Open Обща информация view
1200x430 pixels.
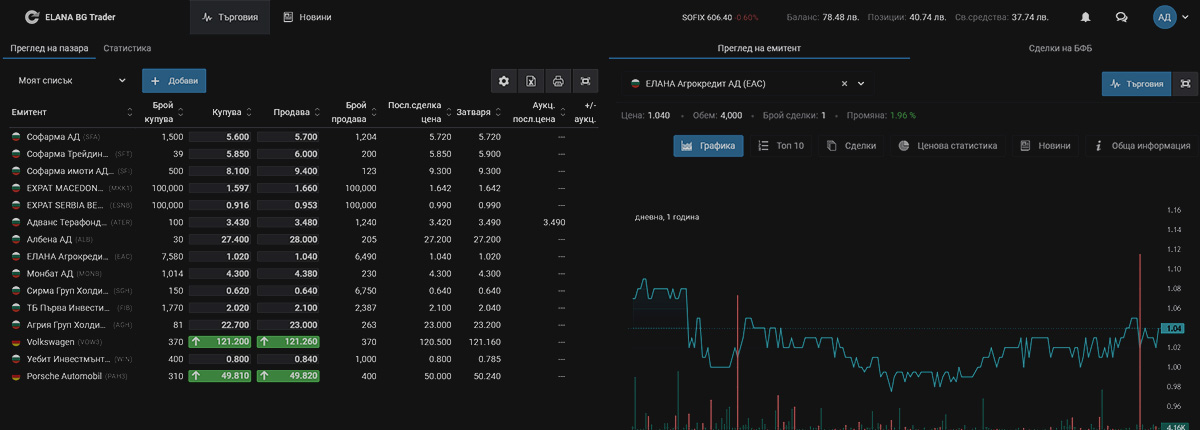(x=1142, y=145)
